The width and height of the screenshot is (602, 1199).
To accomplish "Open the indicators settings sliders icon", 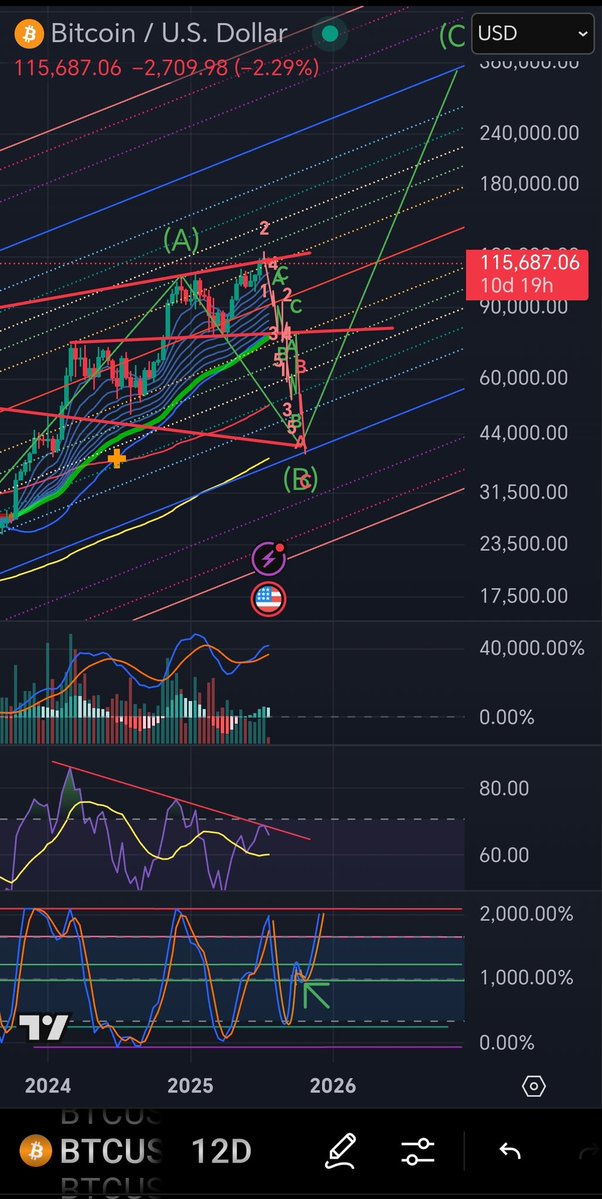I will 418,1152.
